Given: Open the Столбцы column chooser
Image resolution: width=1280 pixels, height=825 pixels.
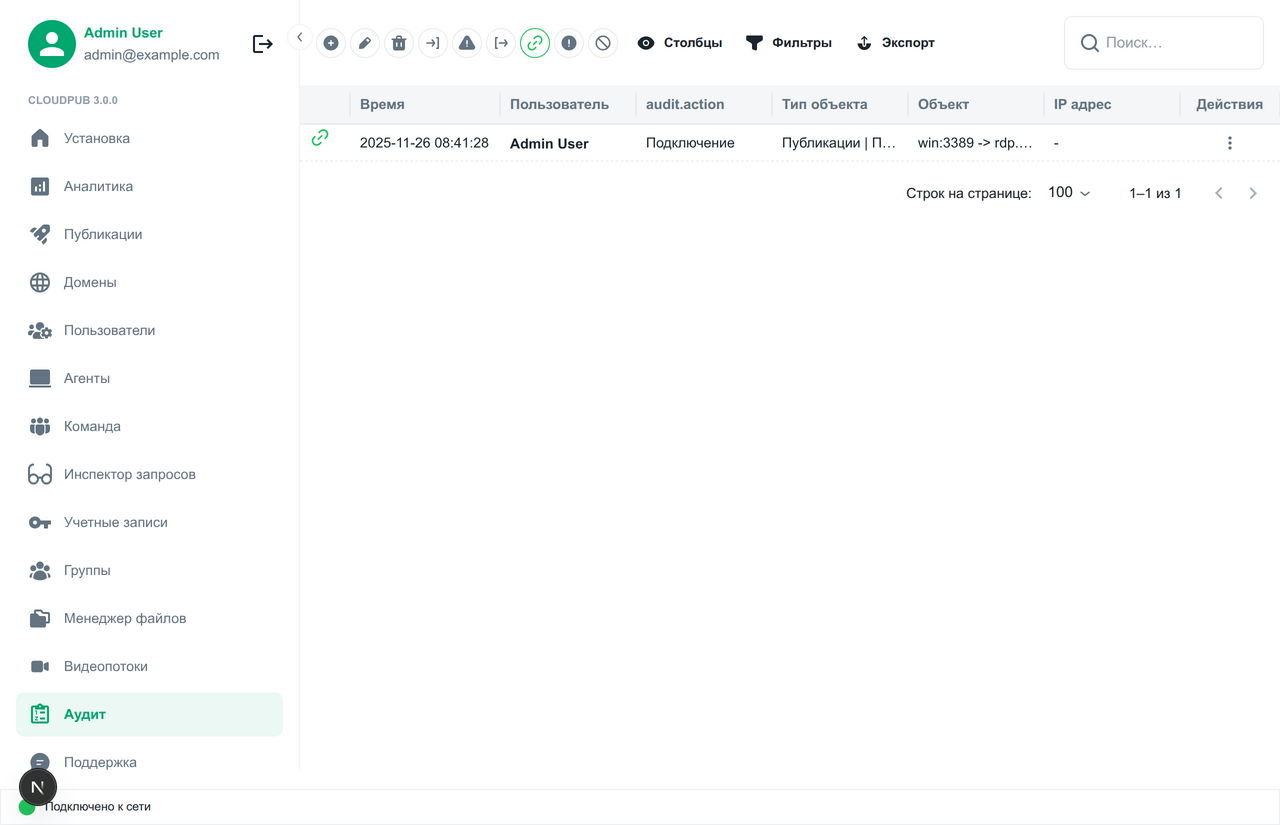Looking at the screenshot, I should click(680, 43).
